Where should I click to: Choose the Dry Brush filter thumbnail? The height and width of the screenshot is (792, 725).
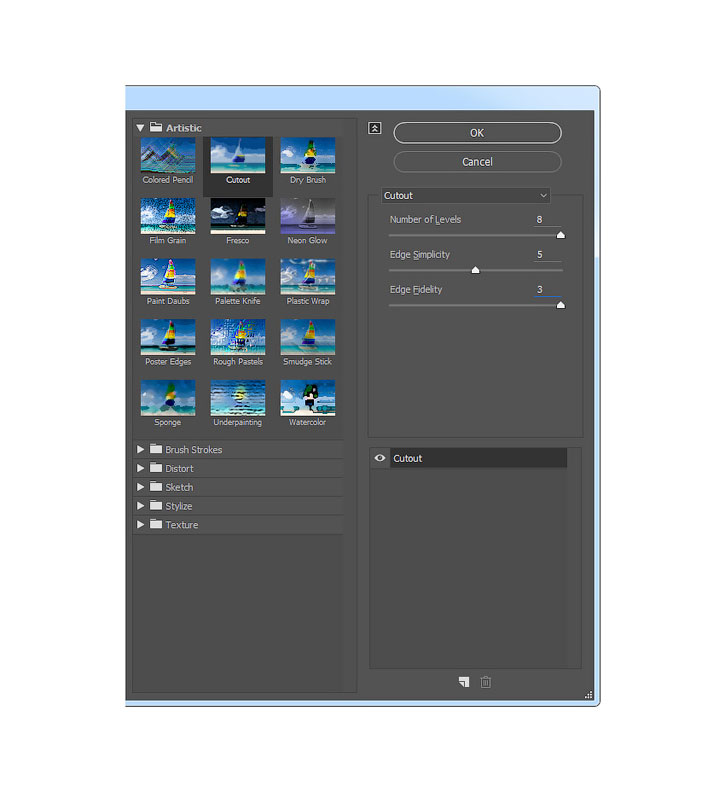pos(308,156)
